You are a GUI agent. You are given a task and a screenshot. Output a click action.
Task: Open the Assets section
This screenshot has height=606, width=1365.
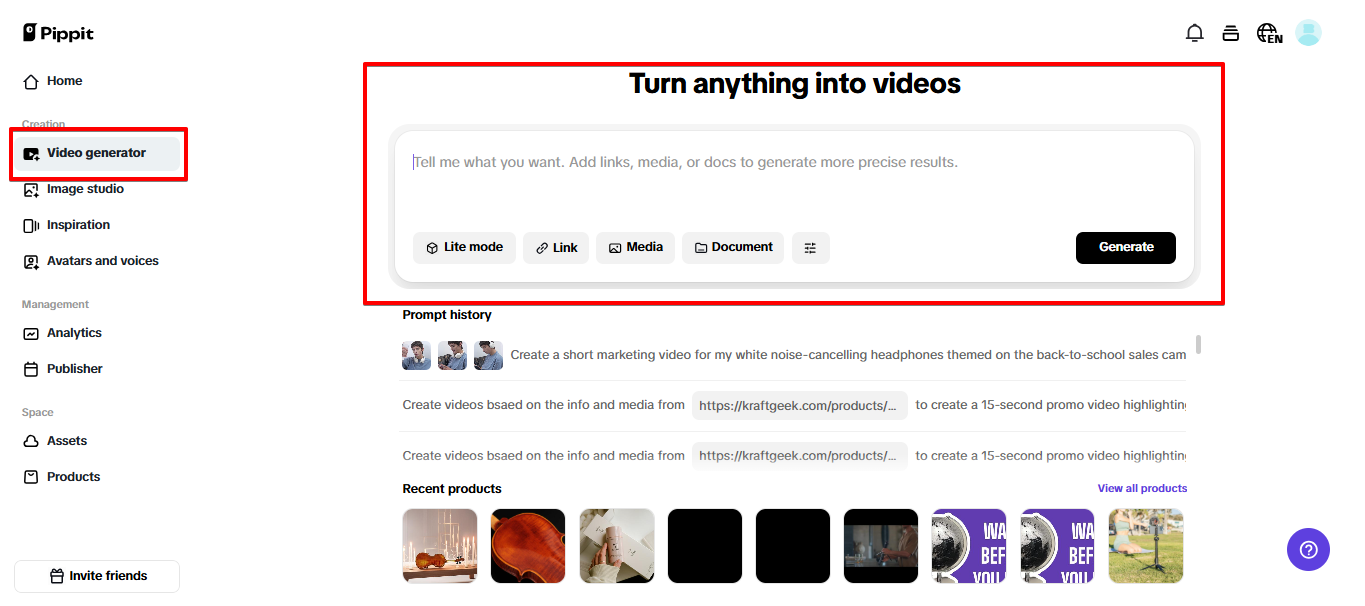[66, 440]
